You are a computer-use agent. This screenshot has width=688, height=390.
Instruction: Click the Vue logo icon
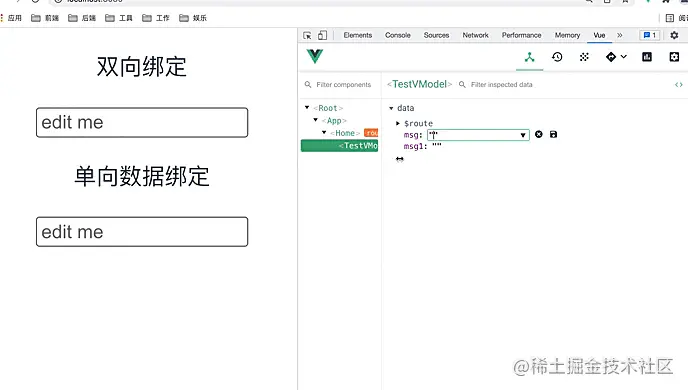click(x=315, y=56)
